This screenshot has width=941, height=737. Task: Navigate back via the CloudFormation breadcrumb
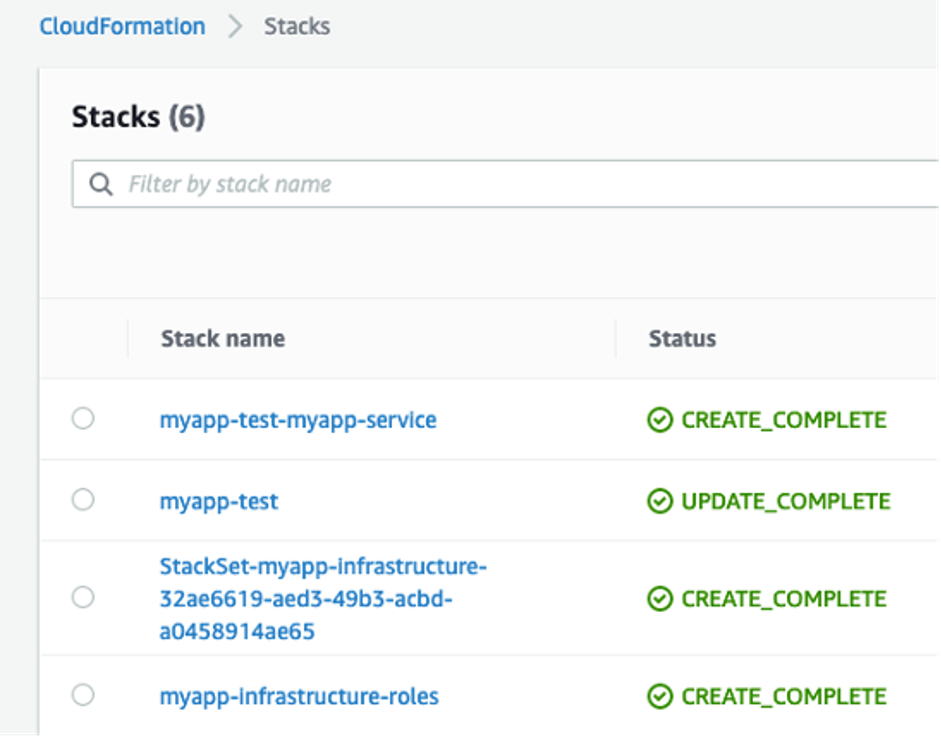point(121,26)
